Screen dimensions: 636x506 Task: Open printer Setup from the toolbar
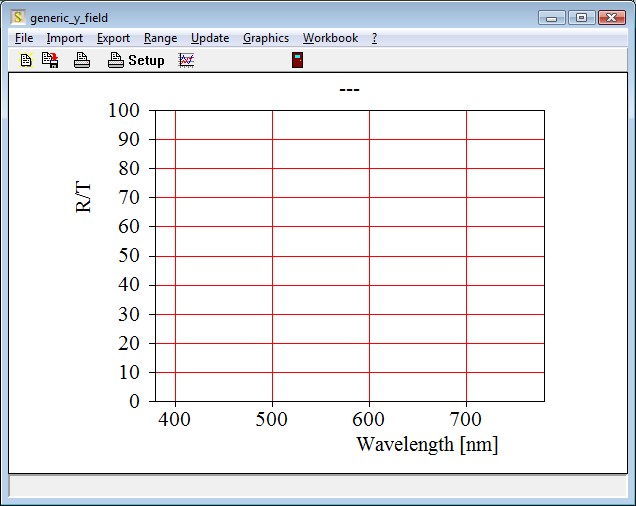point(136,60)
